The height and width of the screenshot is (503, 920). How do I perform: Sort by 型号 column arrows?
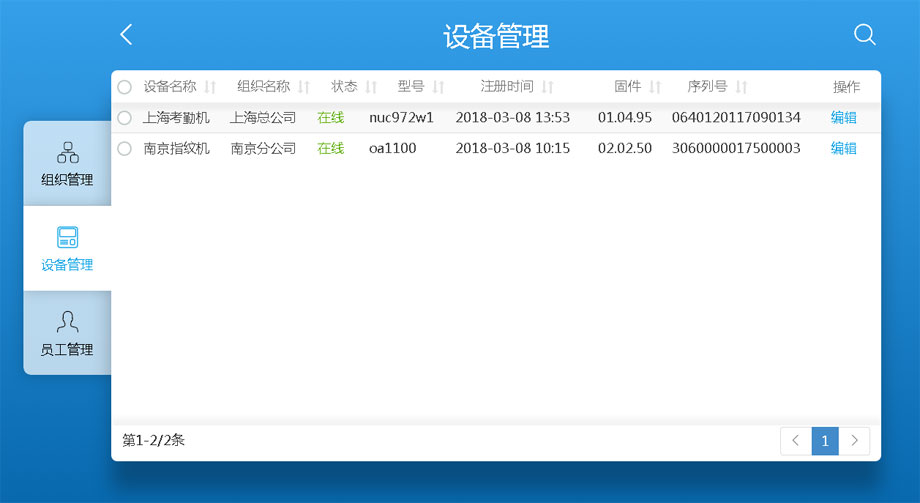(x=438, y=87)
